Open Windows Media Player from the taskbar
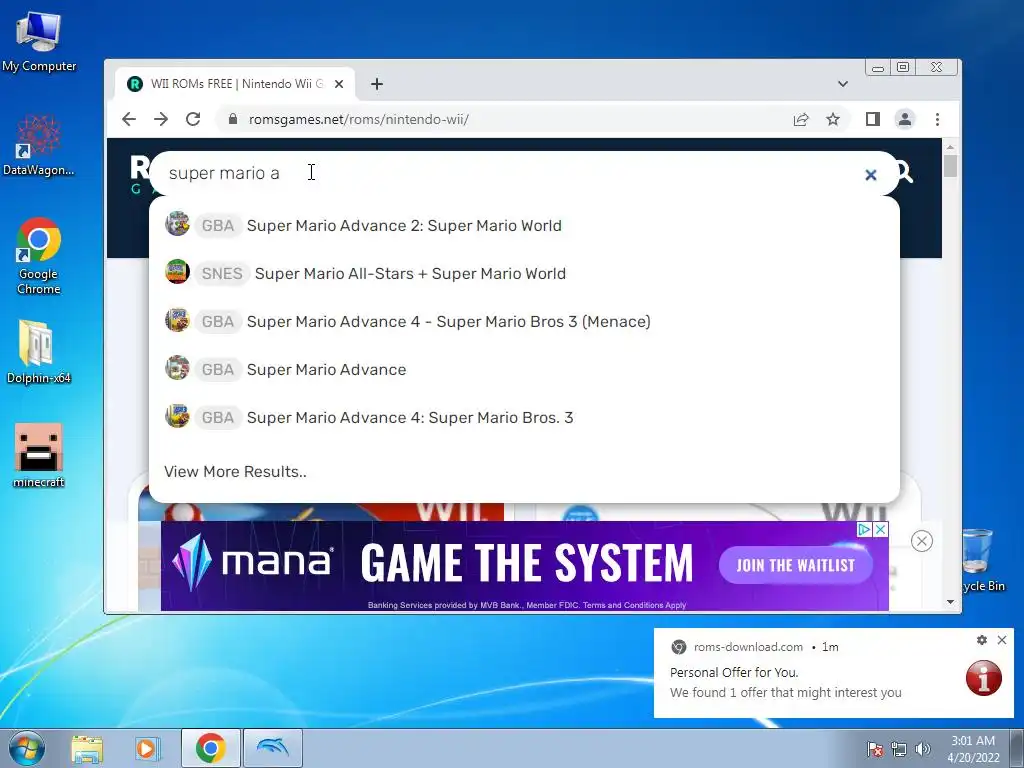The height and width of the screenshot is (768, 1024). click(x=146, y=748)
